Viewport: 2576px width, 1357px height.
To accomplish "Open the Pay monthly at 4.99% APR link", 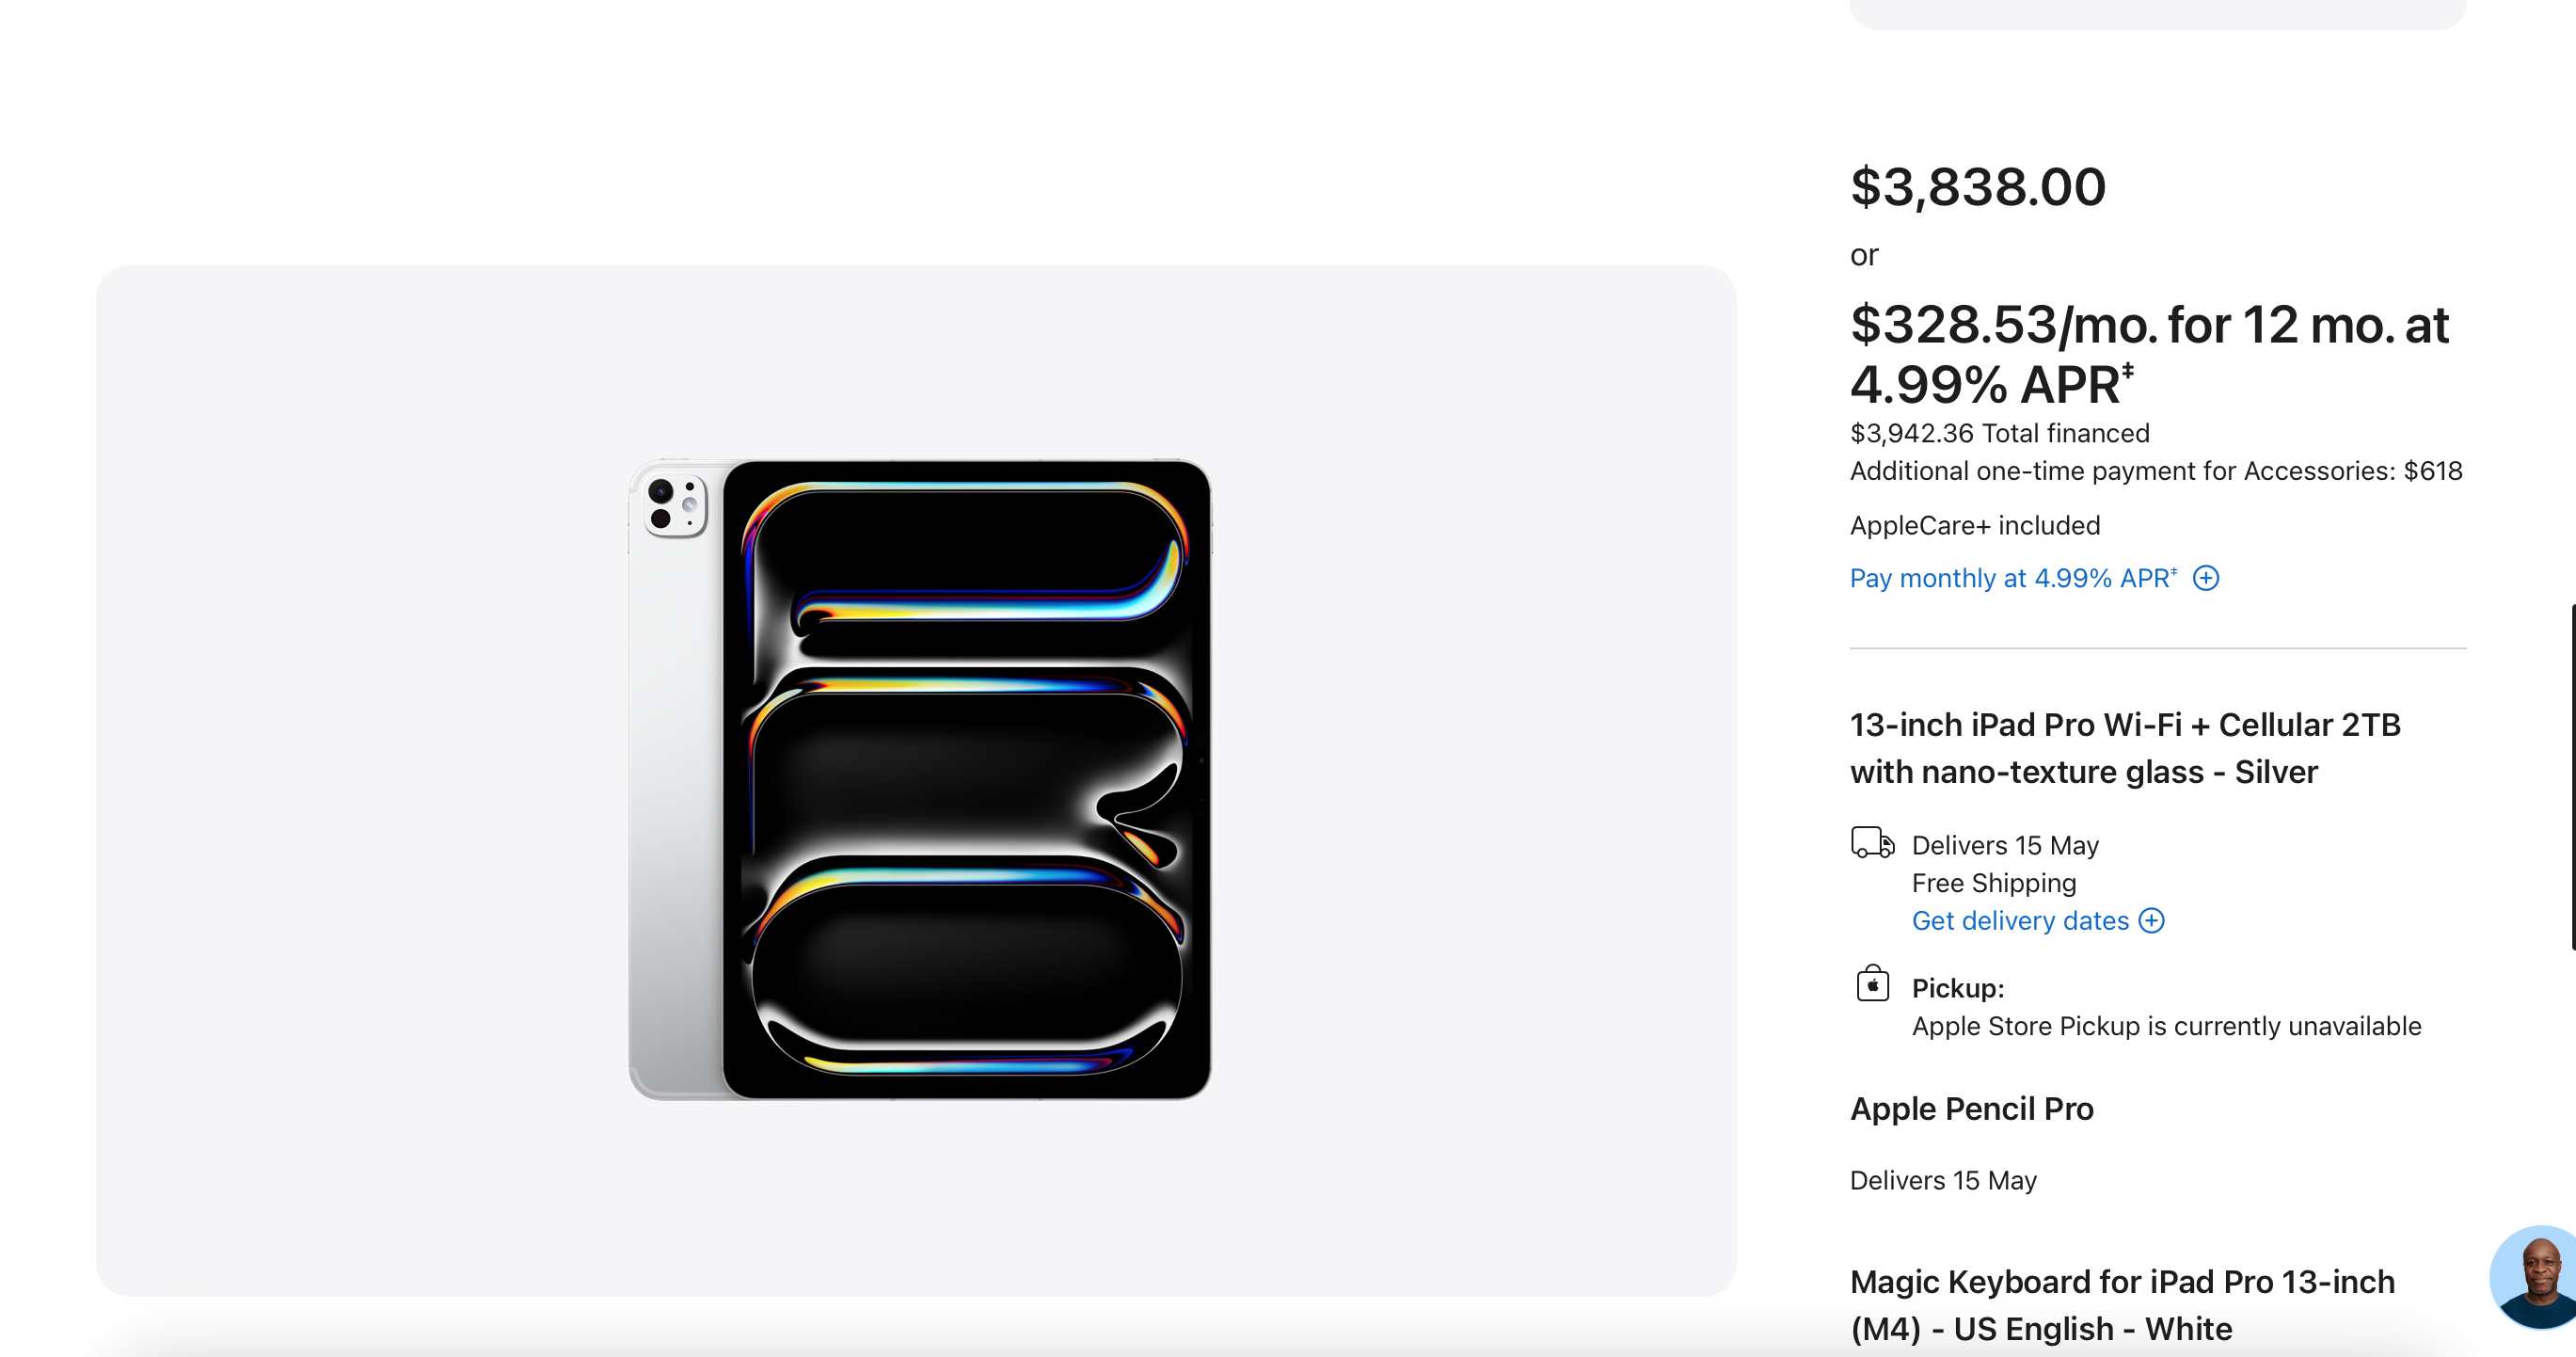I will pyautogui.click(x=2012, y=578).
